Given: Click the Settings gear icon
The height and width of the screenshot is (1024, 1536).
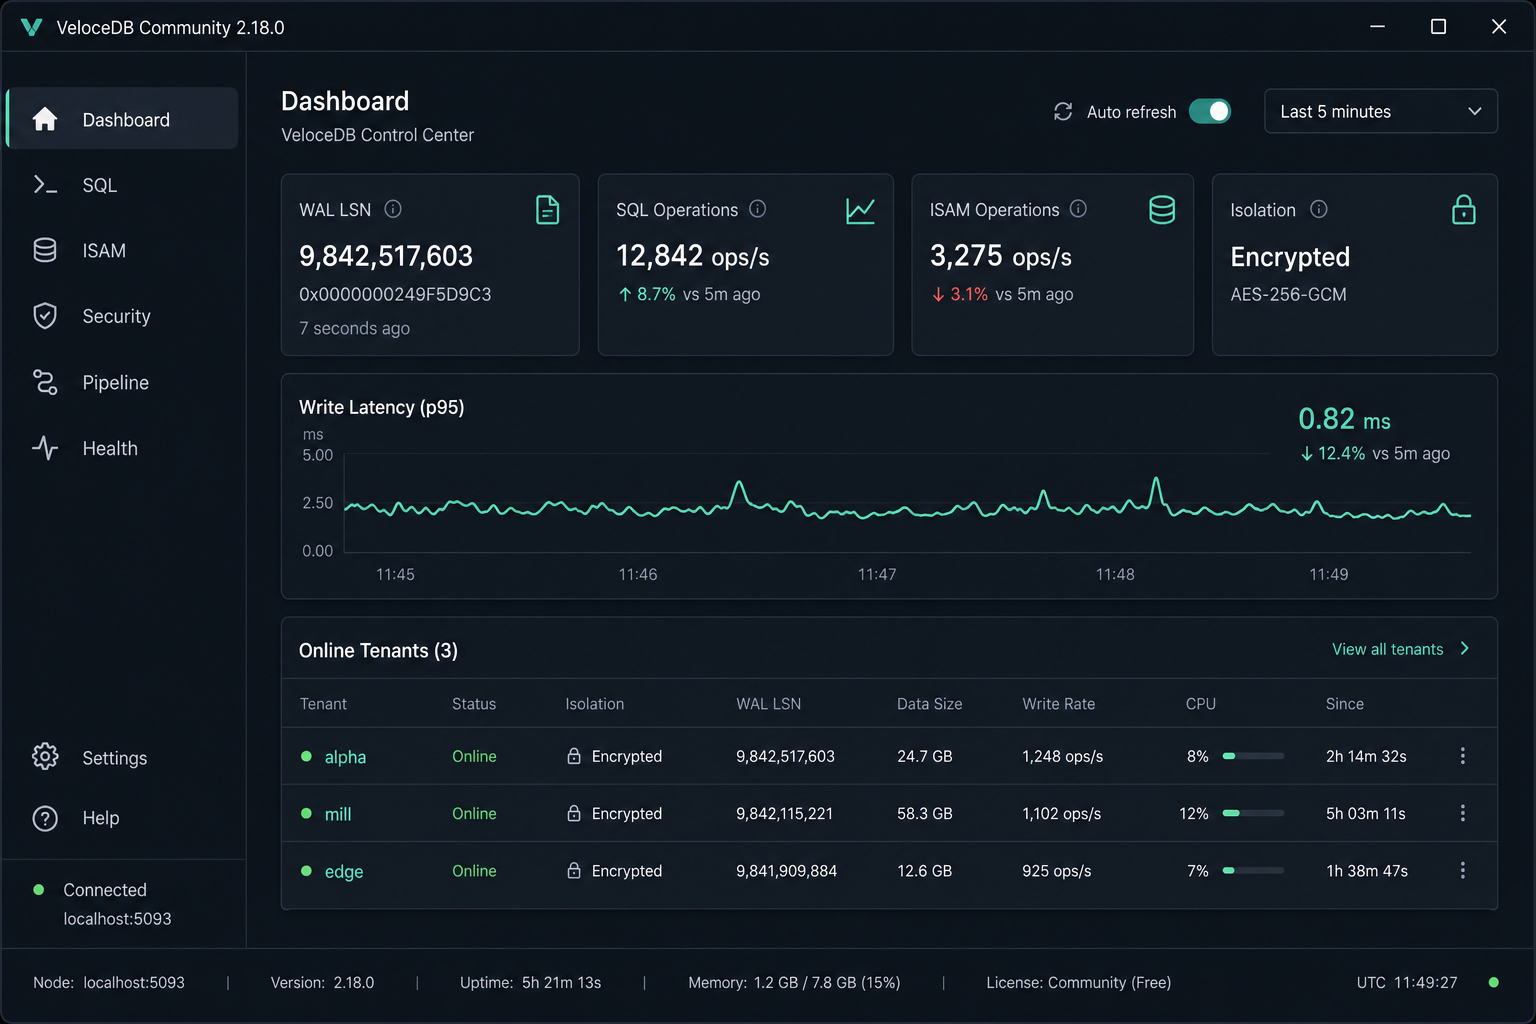Looking at the screenshot, I should [45, 757].
